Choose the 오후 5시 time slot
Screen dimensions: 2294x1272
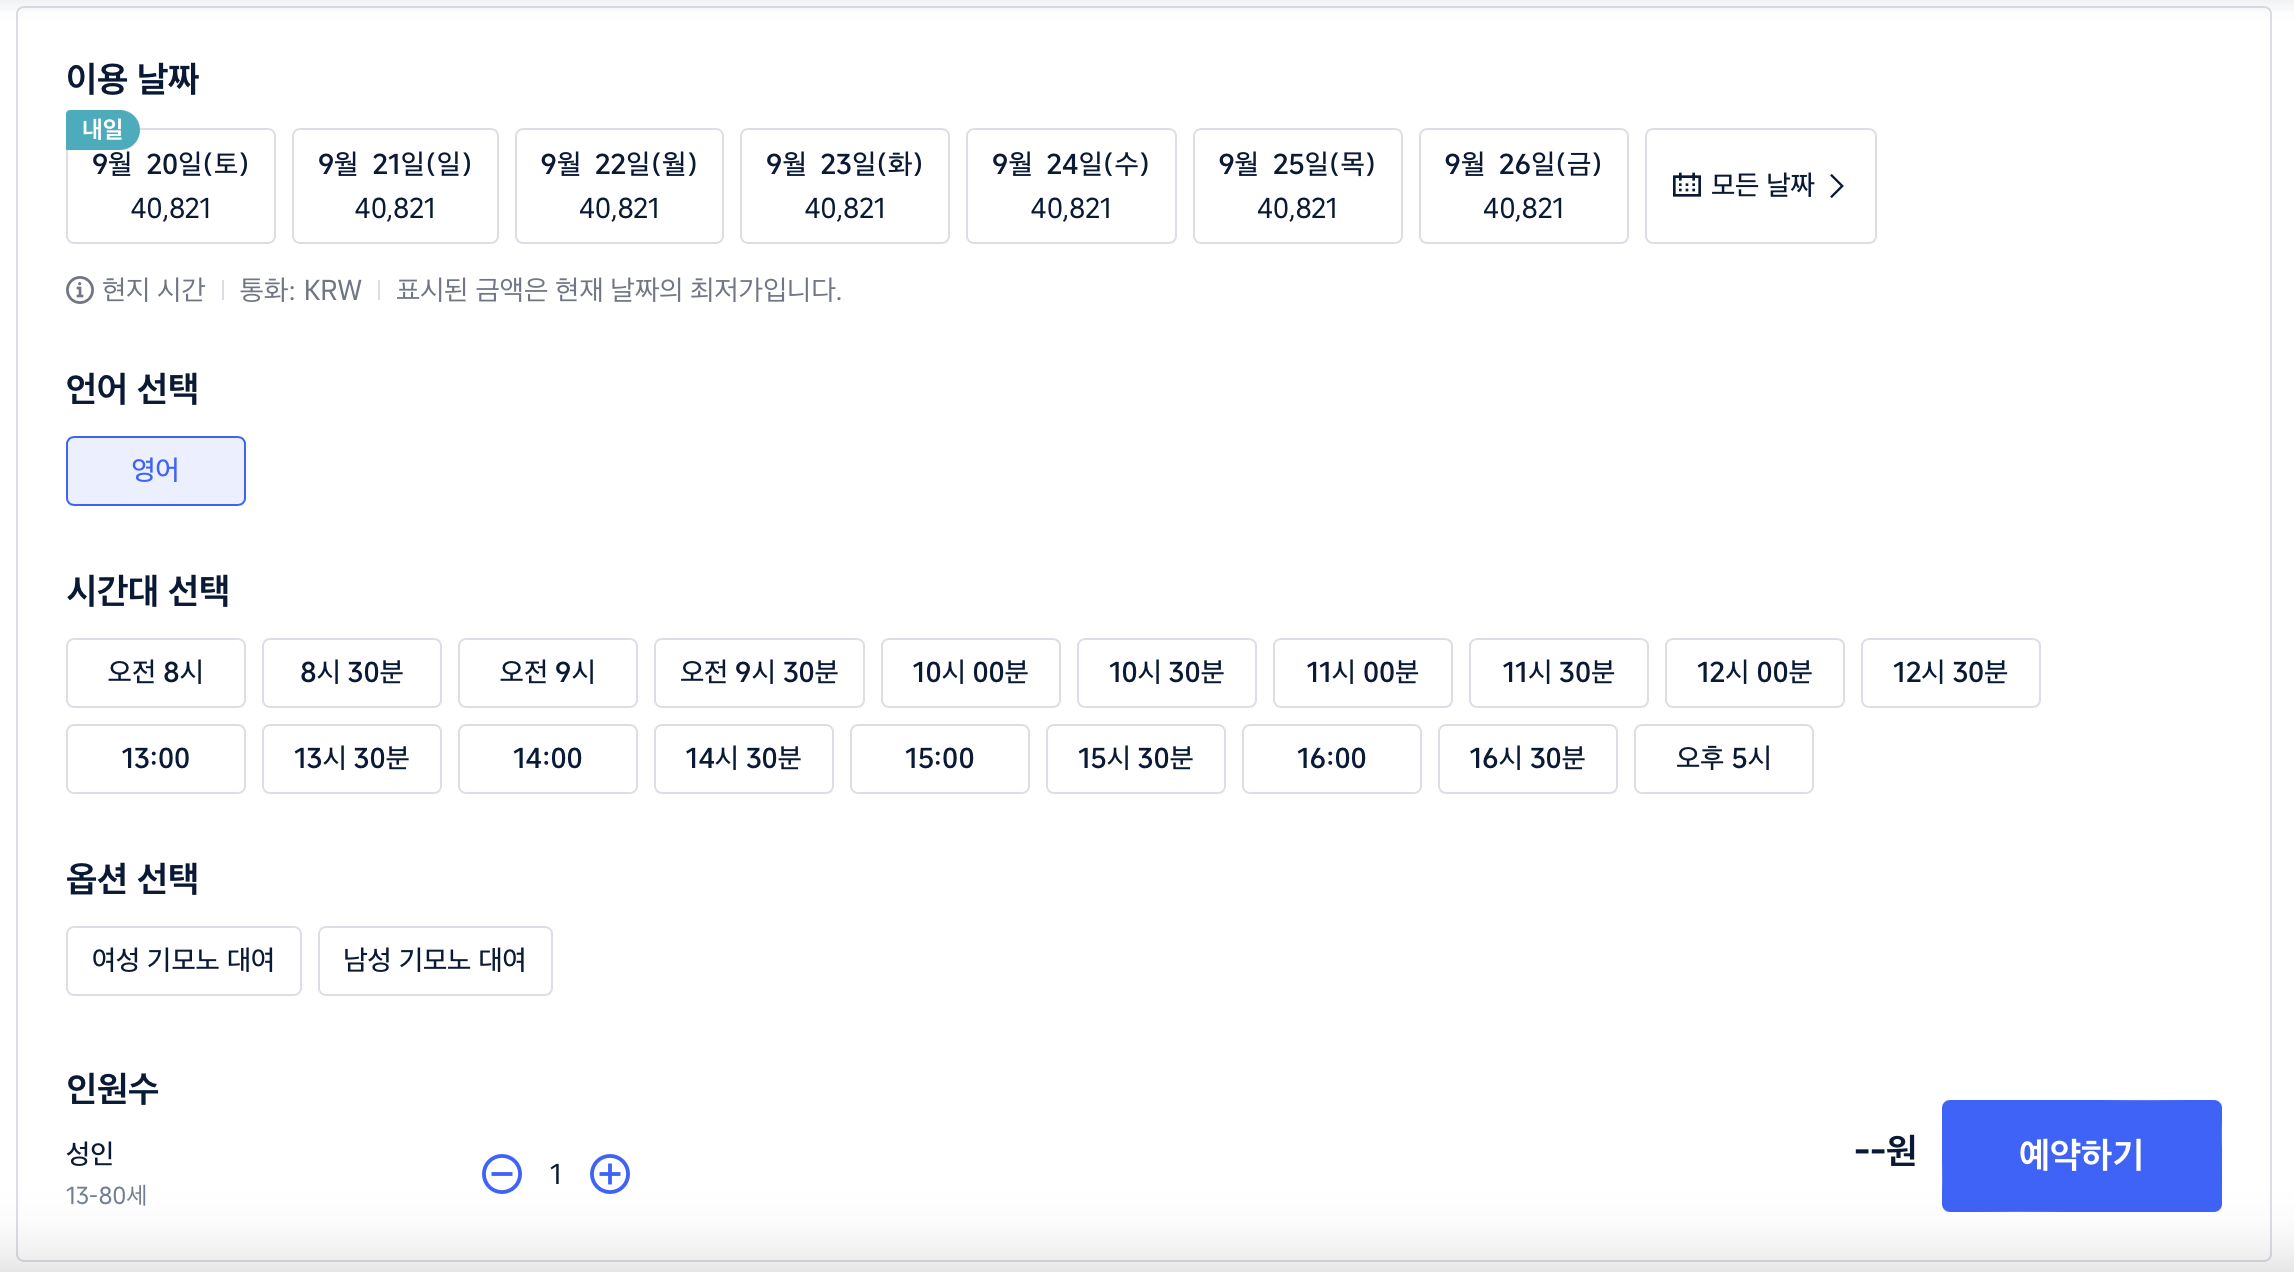pos(1723,758)
